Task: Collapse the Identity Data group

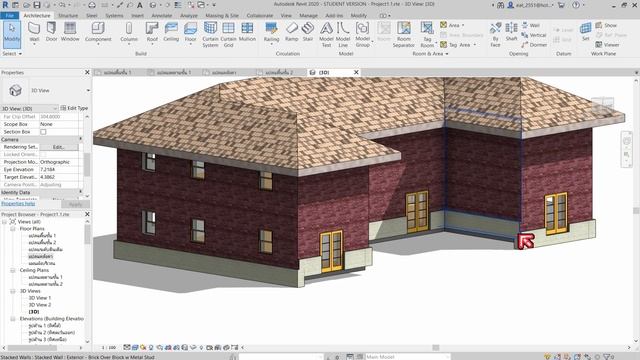Action: (x=80, y=192)
